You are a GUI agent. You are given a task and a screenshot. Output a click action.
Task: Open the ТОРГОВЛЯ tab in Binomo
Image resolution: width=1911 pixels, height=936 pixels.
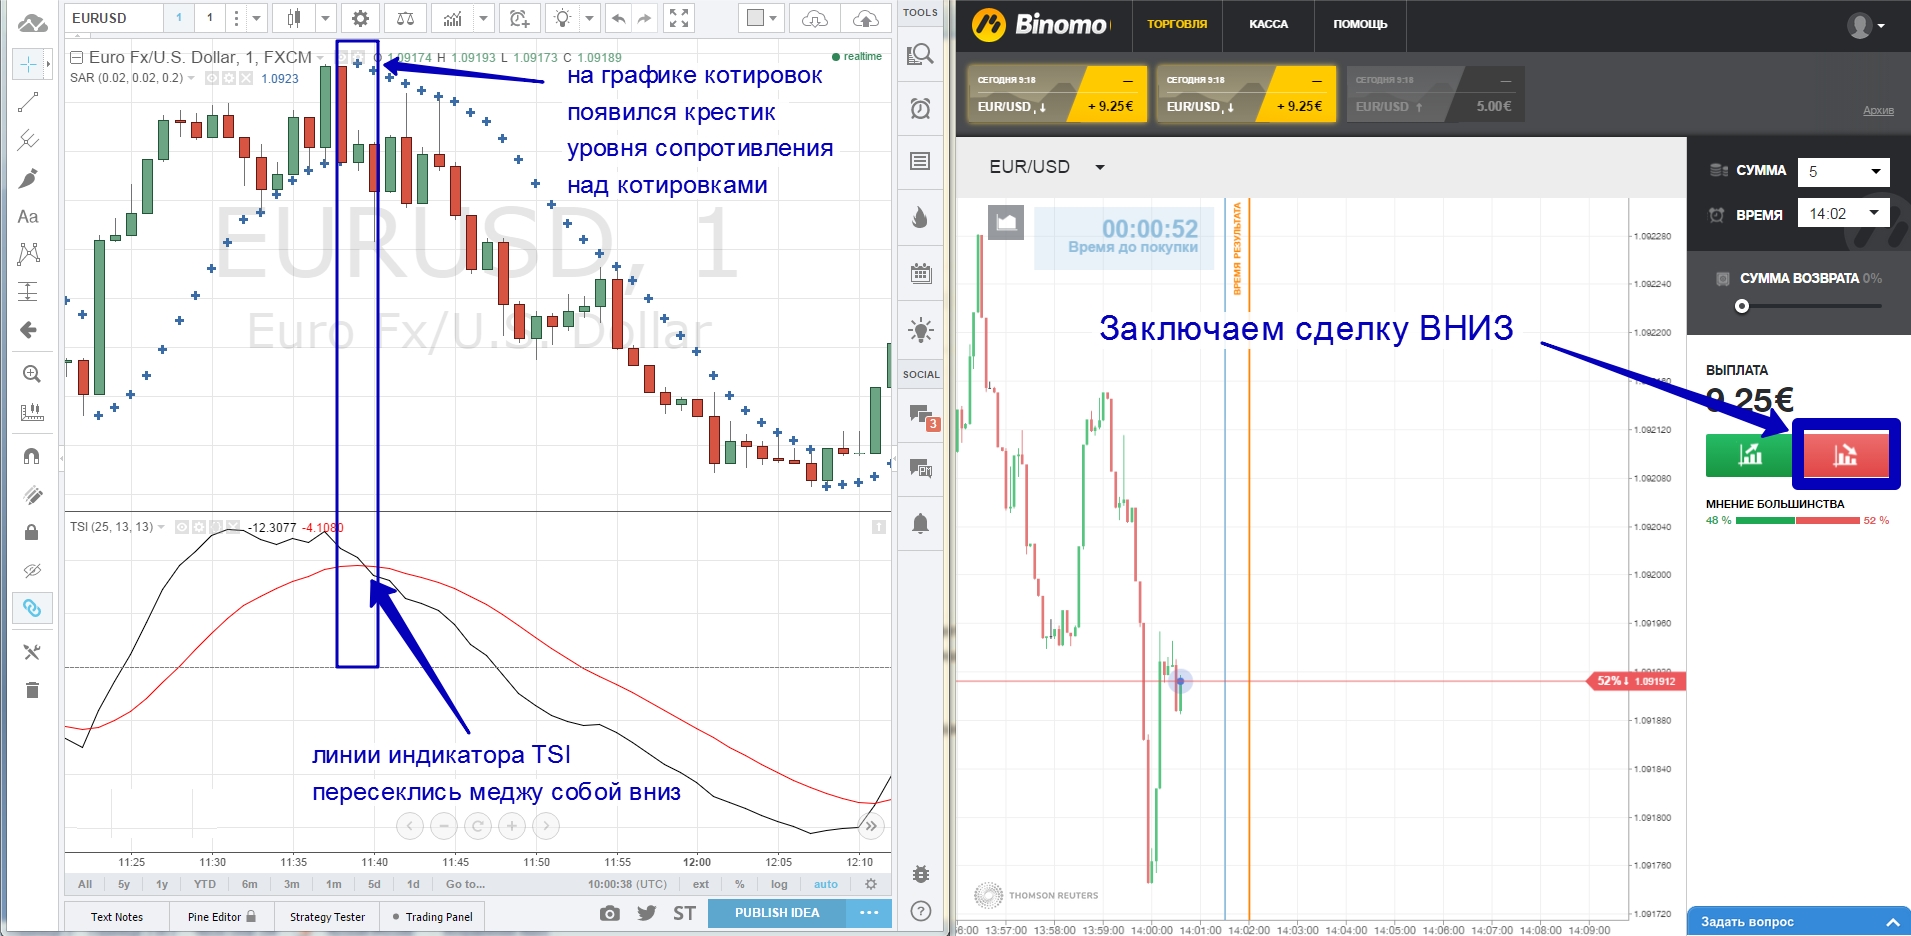click(x=1177, y=24)
